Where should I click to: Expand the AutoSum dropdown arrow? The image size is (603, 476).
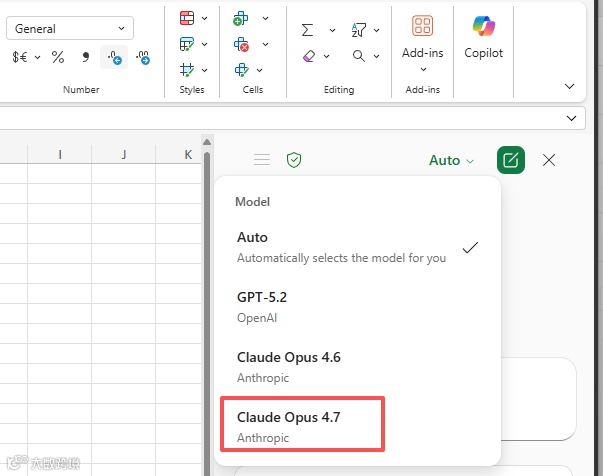(332, 30)
